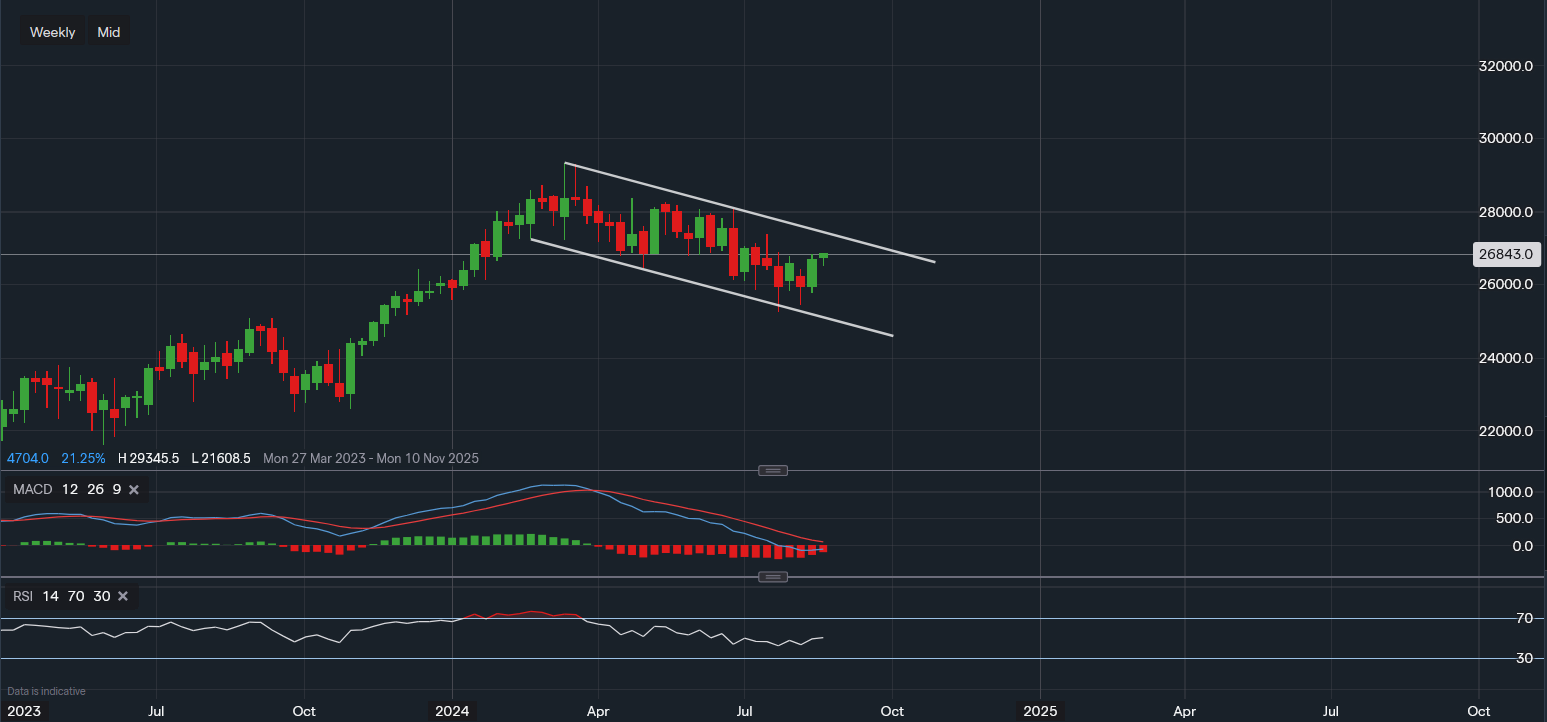
Task: Click the date range text below the chart
Action: tap(371, 458)
